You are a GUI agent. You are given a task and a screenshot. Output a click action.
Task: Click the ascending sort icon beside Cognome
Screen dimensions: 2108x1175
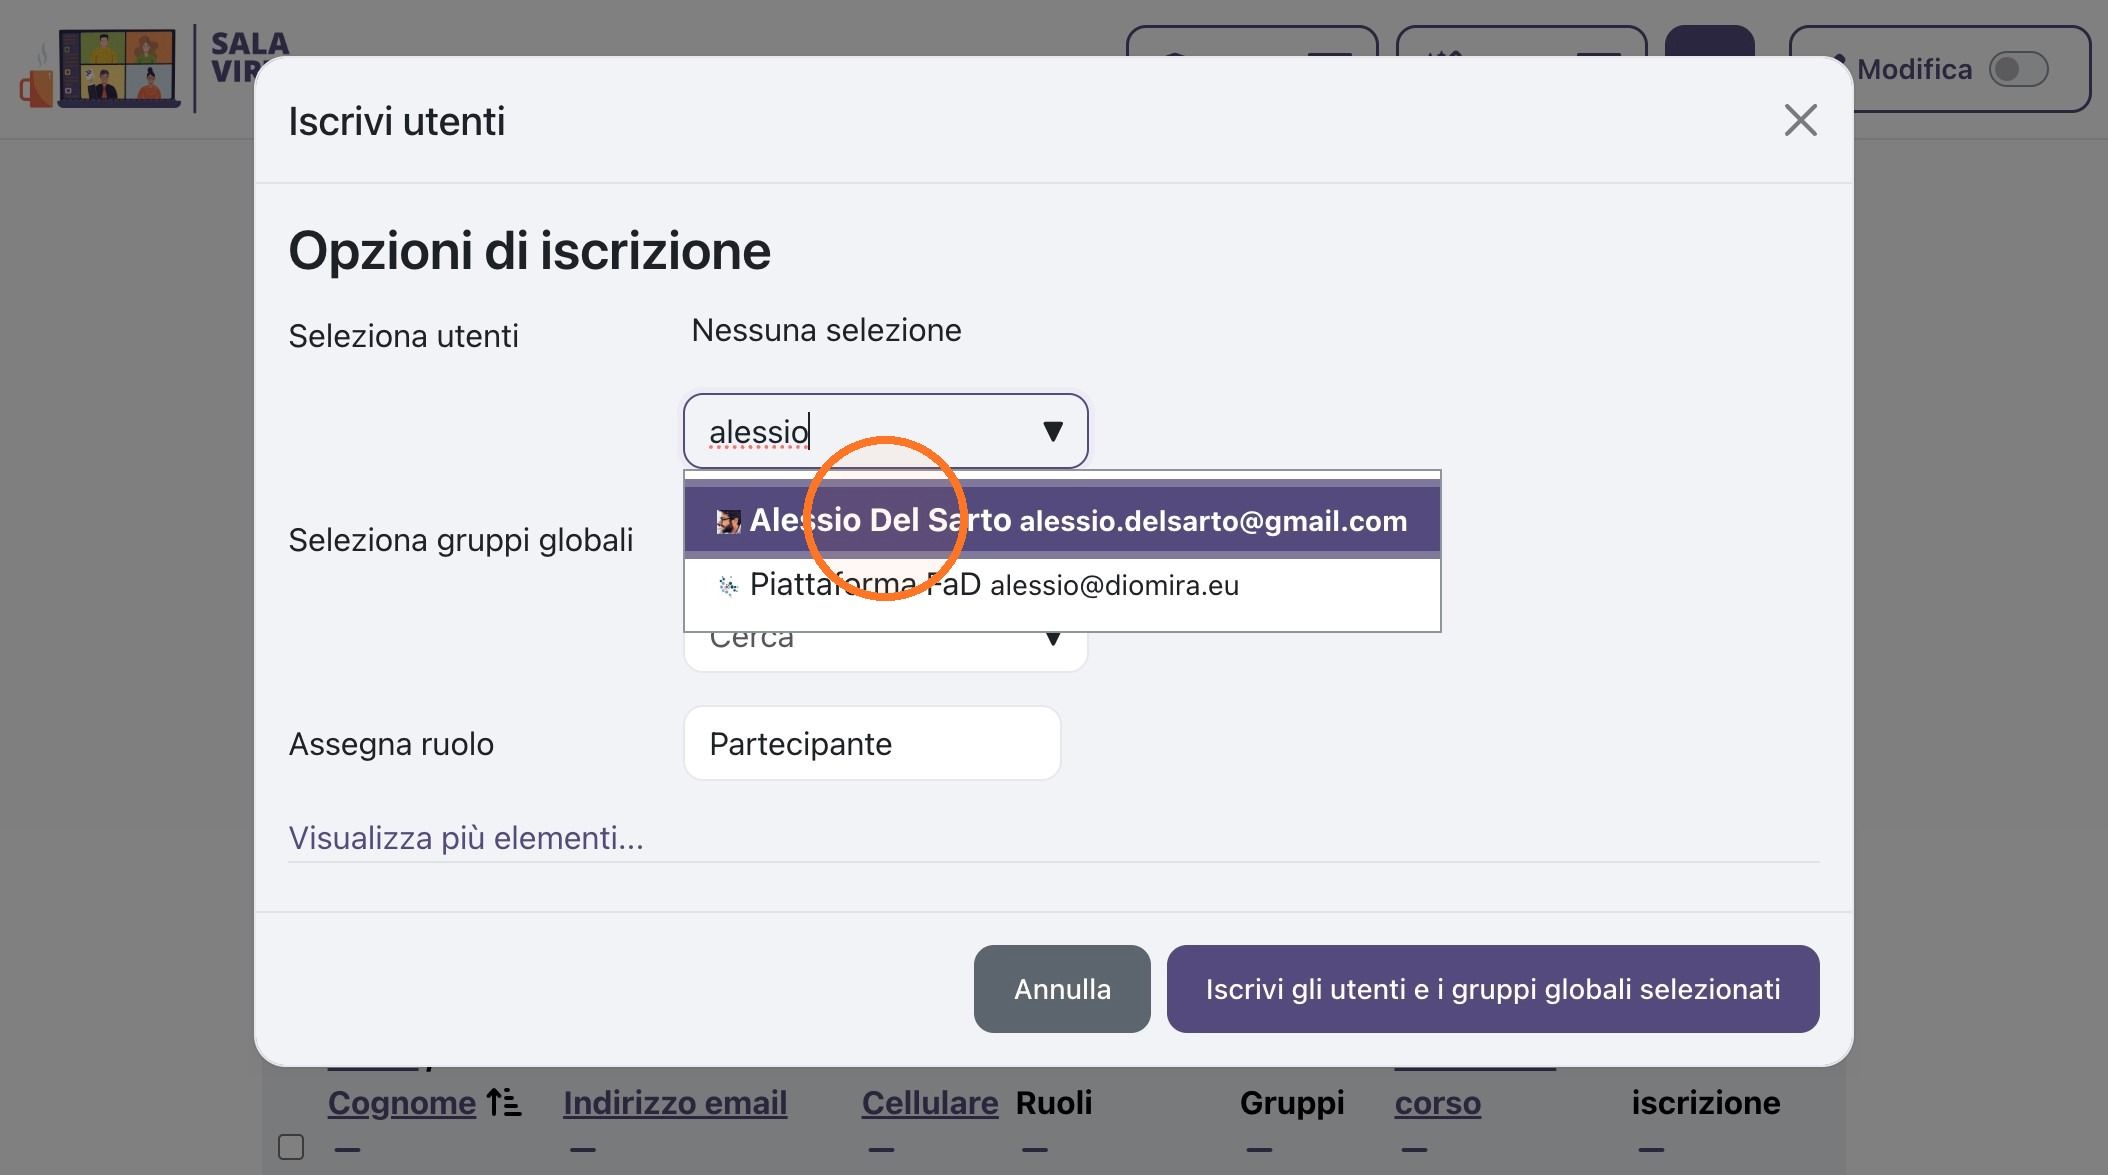coord(504,1103)
